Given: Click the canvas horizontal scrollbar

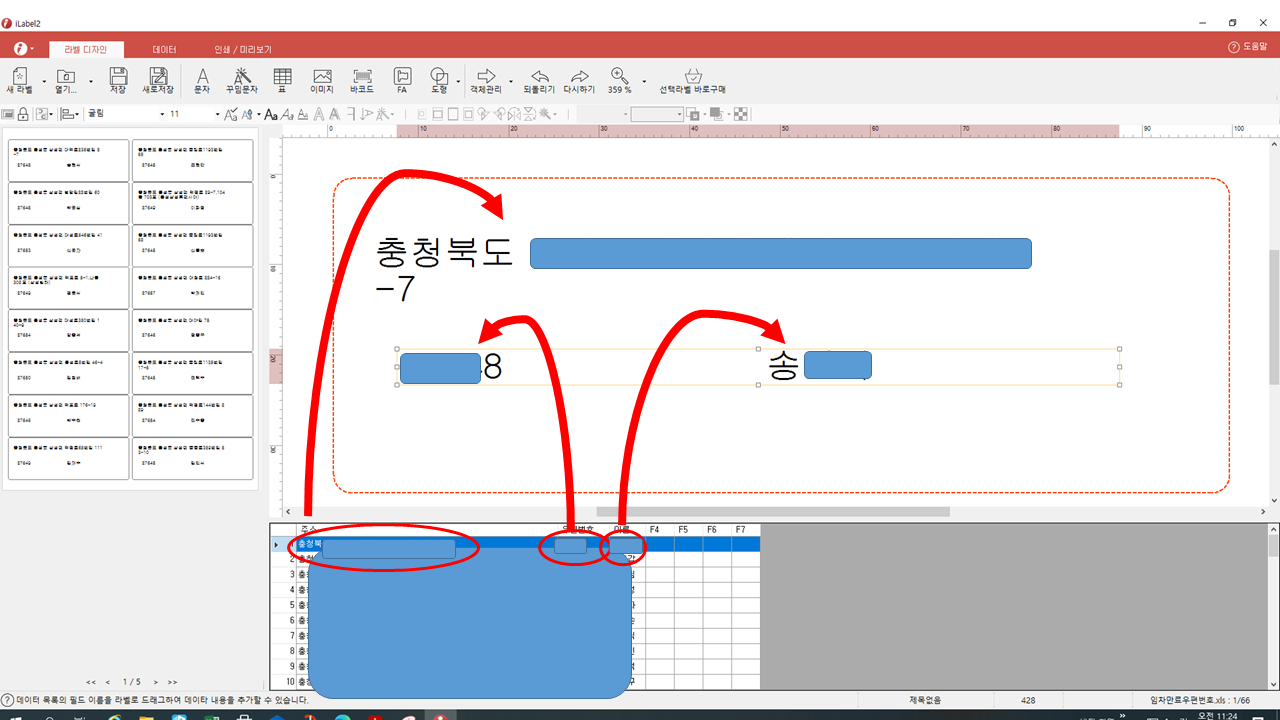Looking at the screenshot, I should pos(773,512).
